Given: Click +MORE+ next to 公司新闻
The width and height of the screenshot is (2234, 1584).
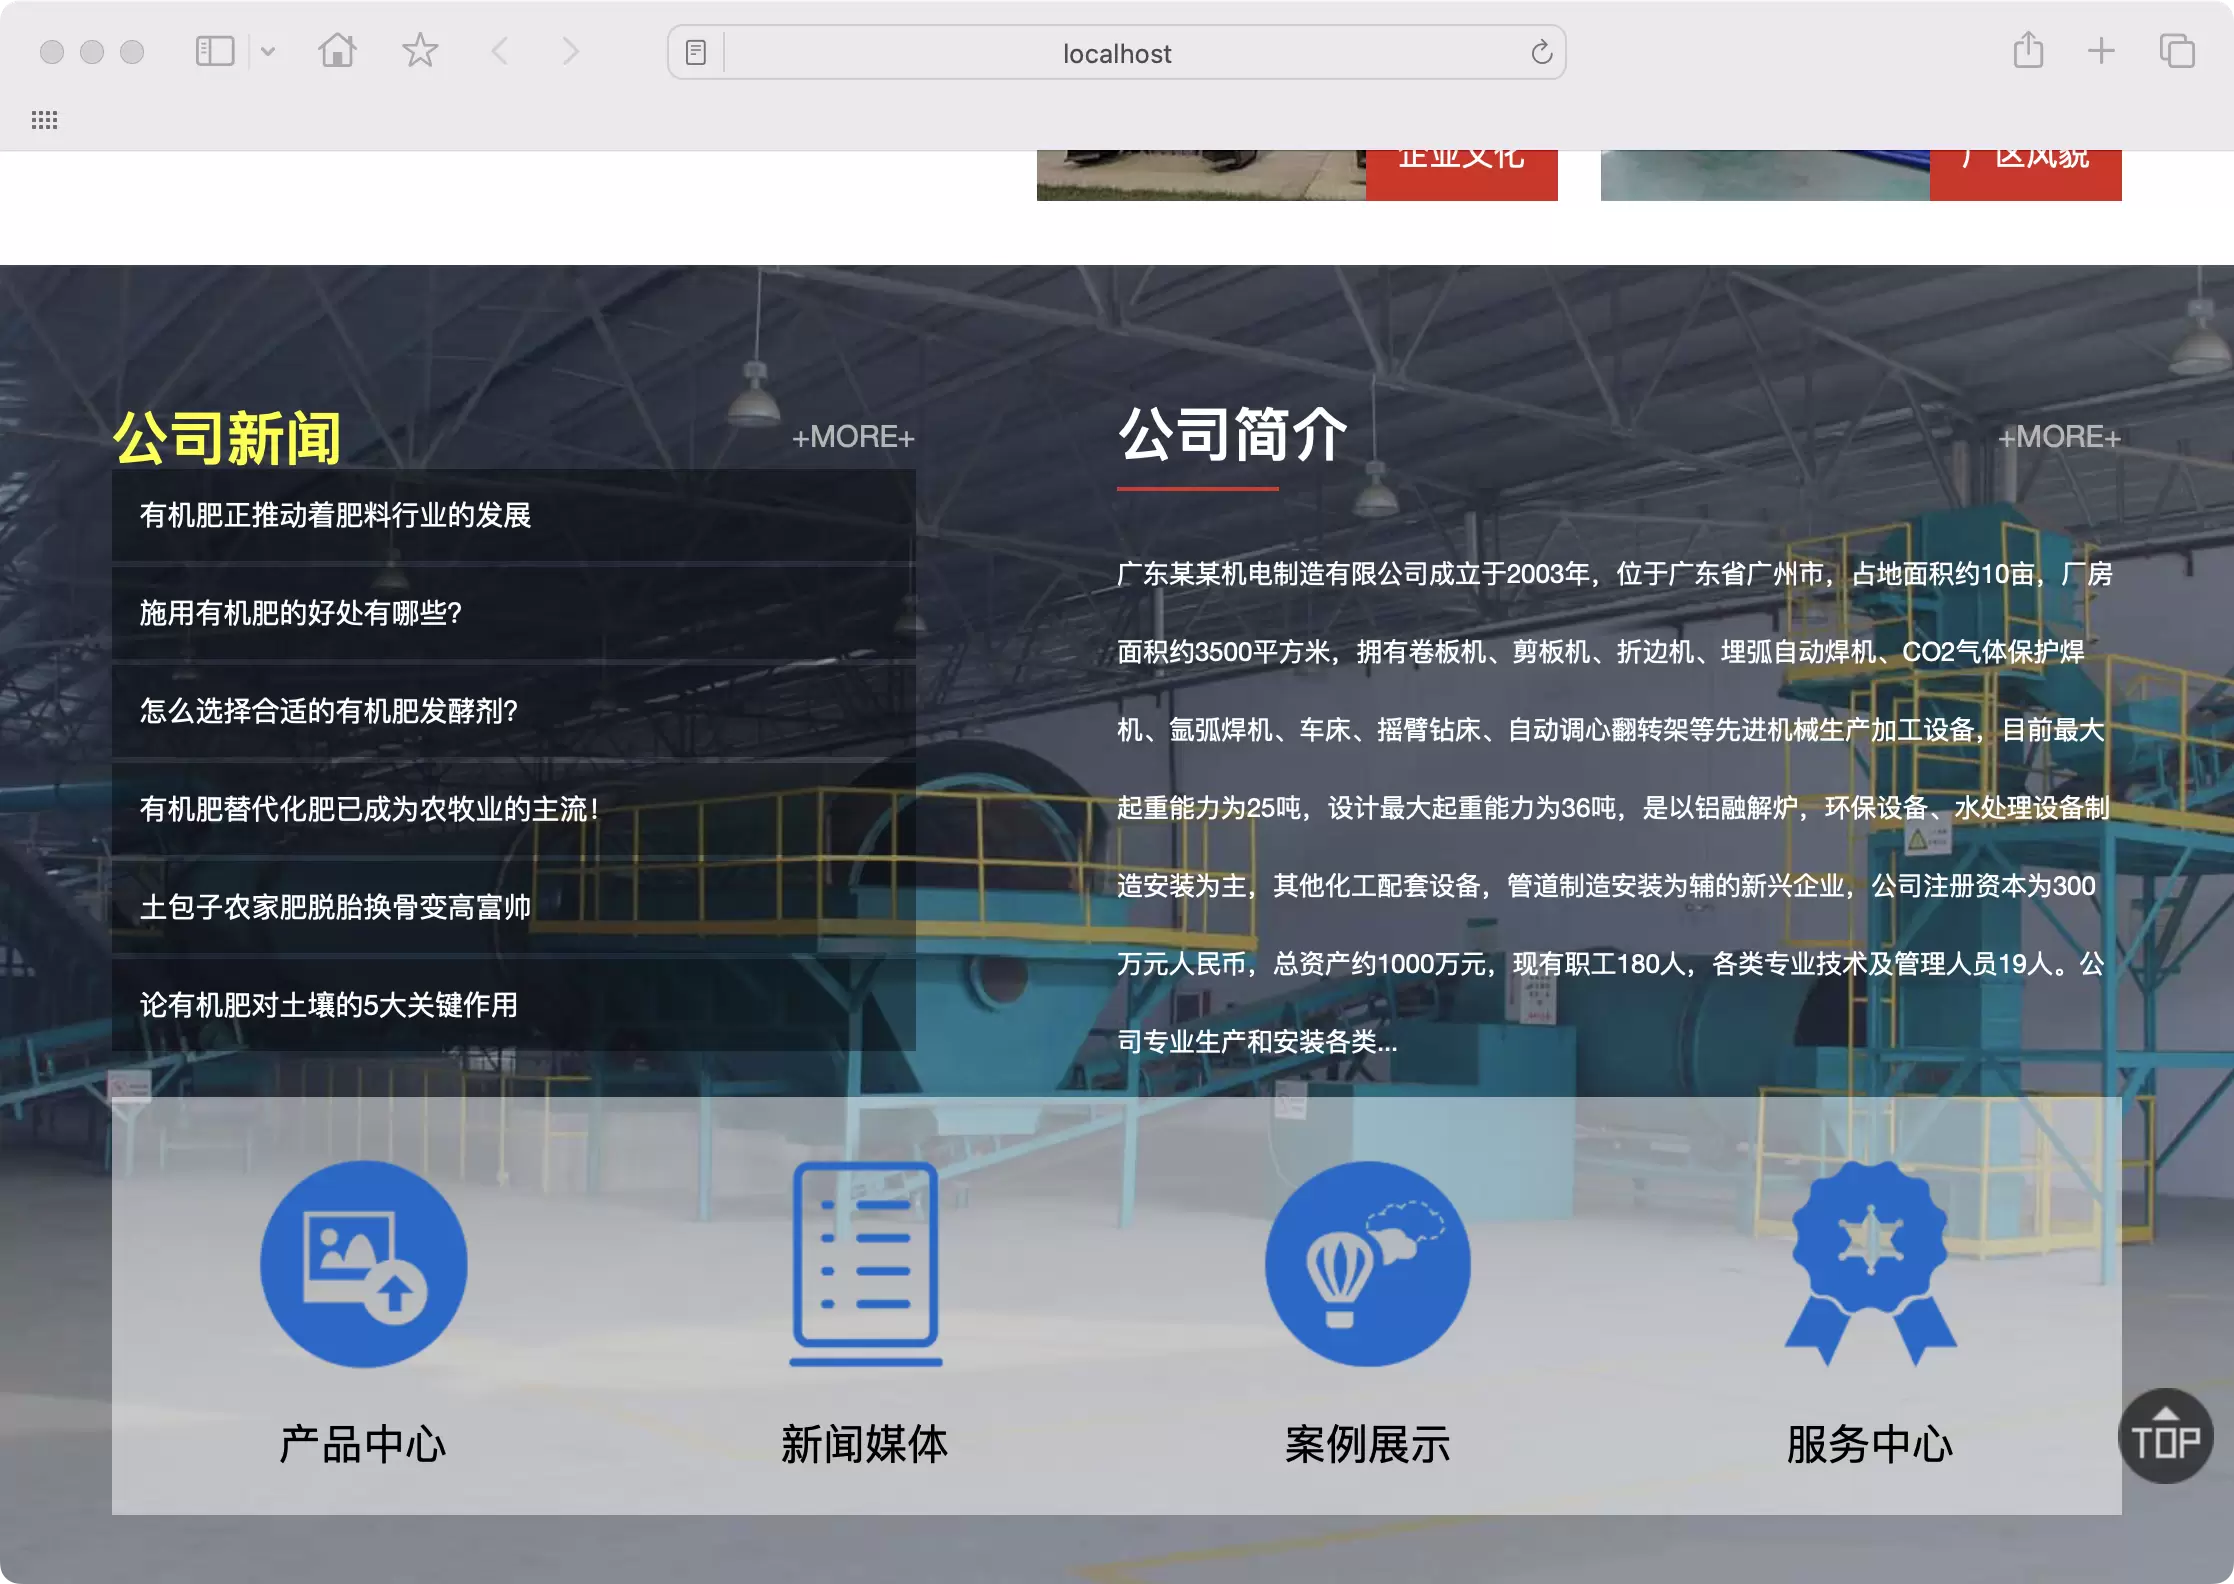Looking at the screenshot, I should point(853,437).
